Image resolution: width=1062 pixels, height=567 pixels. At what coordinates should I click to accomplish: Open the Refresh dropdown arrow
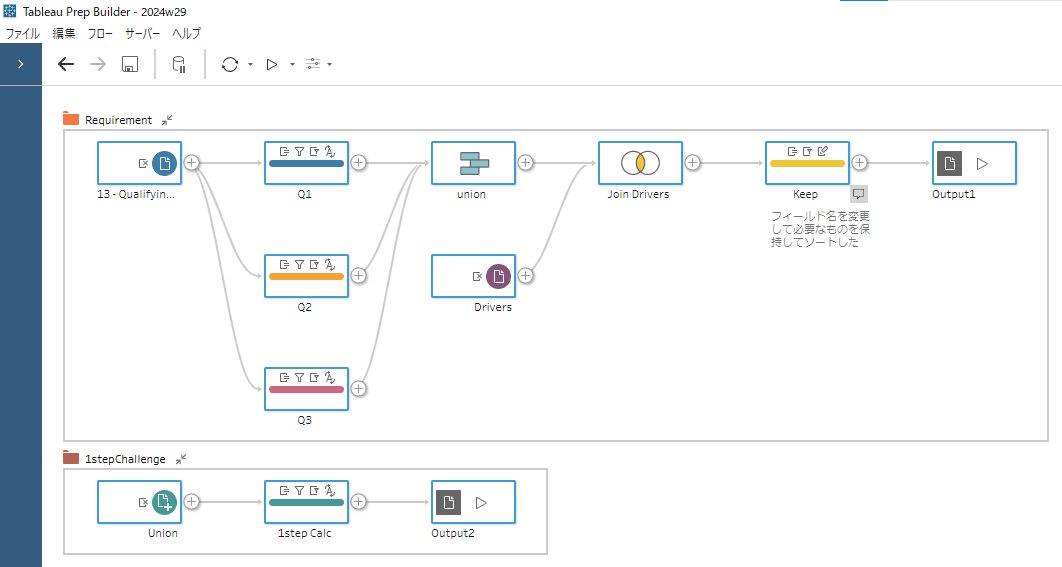click(251, 64)
